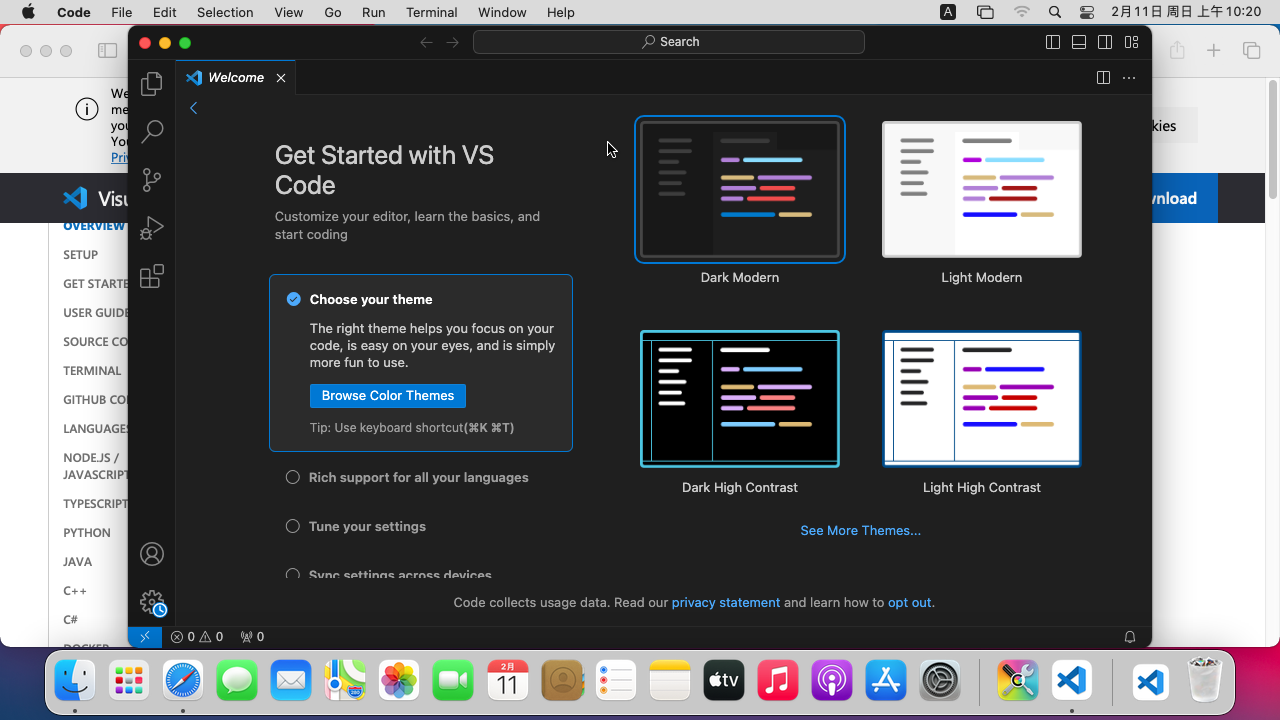Open Customize Layout icon

[x=1131, y=42]
